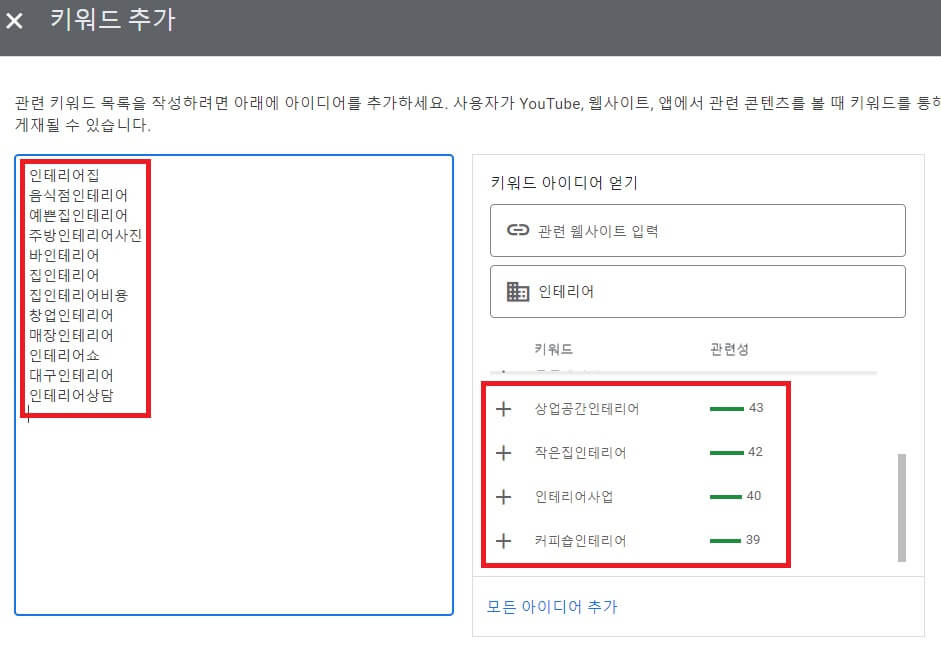The height and width of the screenshot is (645, 941).
Task: Click the 관련성 column header
Action: pos(729,349)
